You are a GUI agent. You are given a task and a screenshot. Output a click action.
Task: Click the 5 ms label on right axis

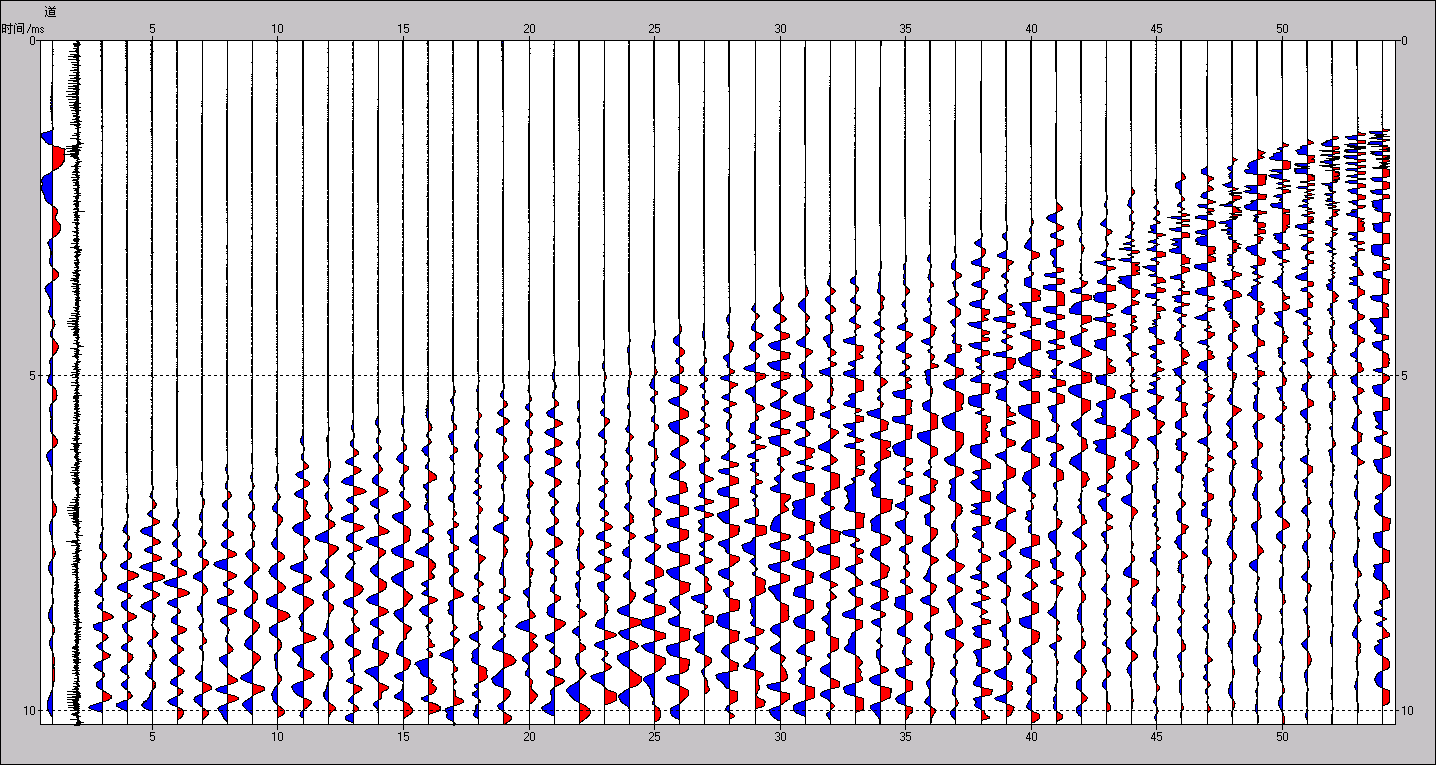pyautogui.click(x=1404, y=376)
